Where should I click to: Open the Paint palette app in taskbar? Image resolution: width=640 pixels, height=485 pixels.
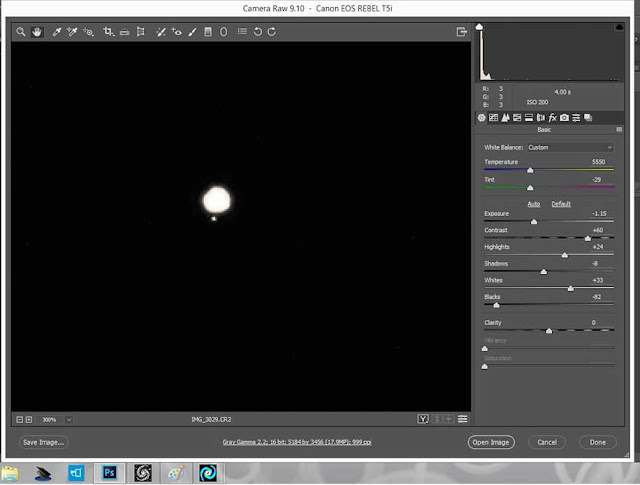176,473
